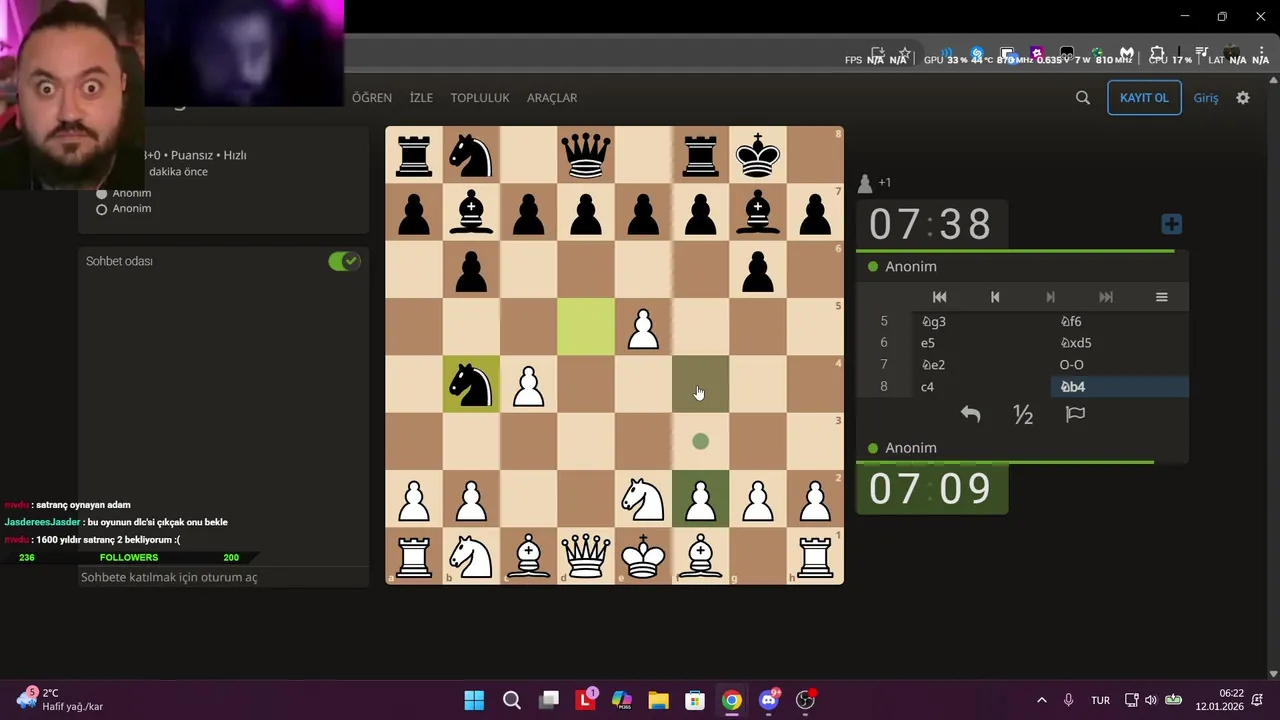Open Microsoft Store from the taskbar
This screenshot has height=720, width=1280.
pos(695,700)
